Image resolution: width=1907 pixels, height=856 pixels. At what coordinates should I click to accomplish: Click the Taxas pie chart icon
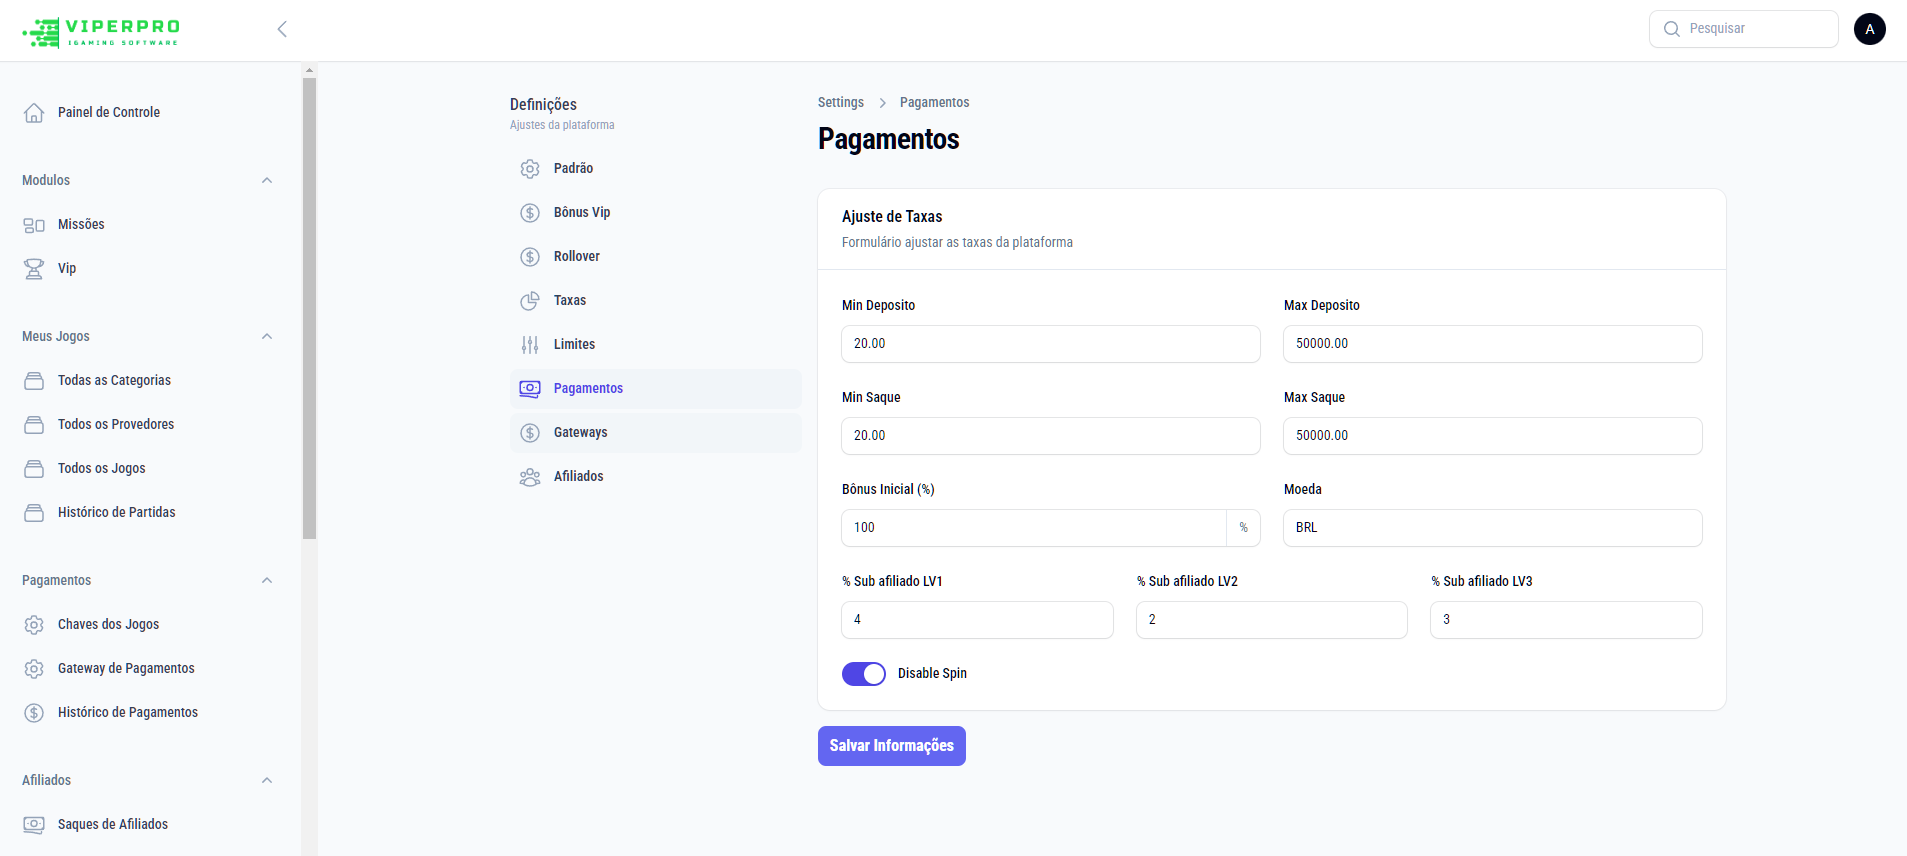tap(530, 301)
